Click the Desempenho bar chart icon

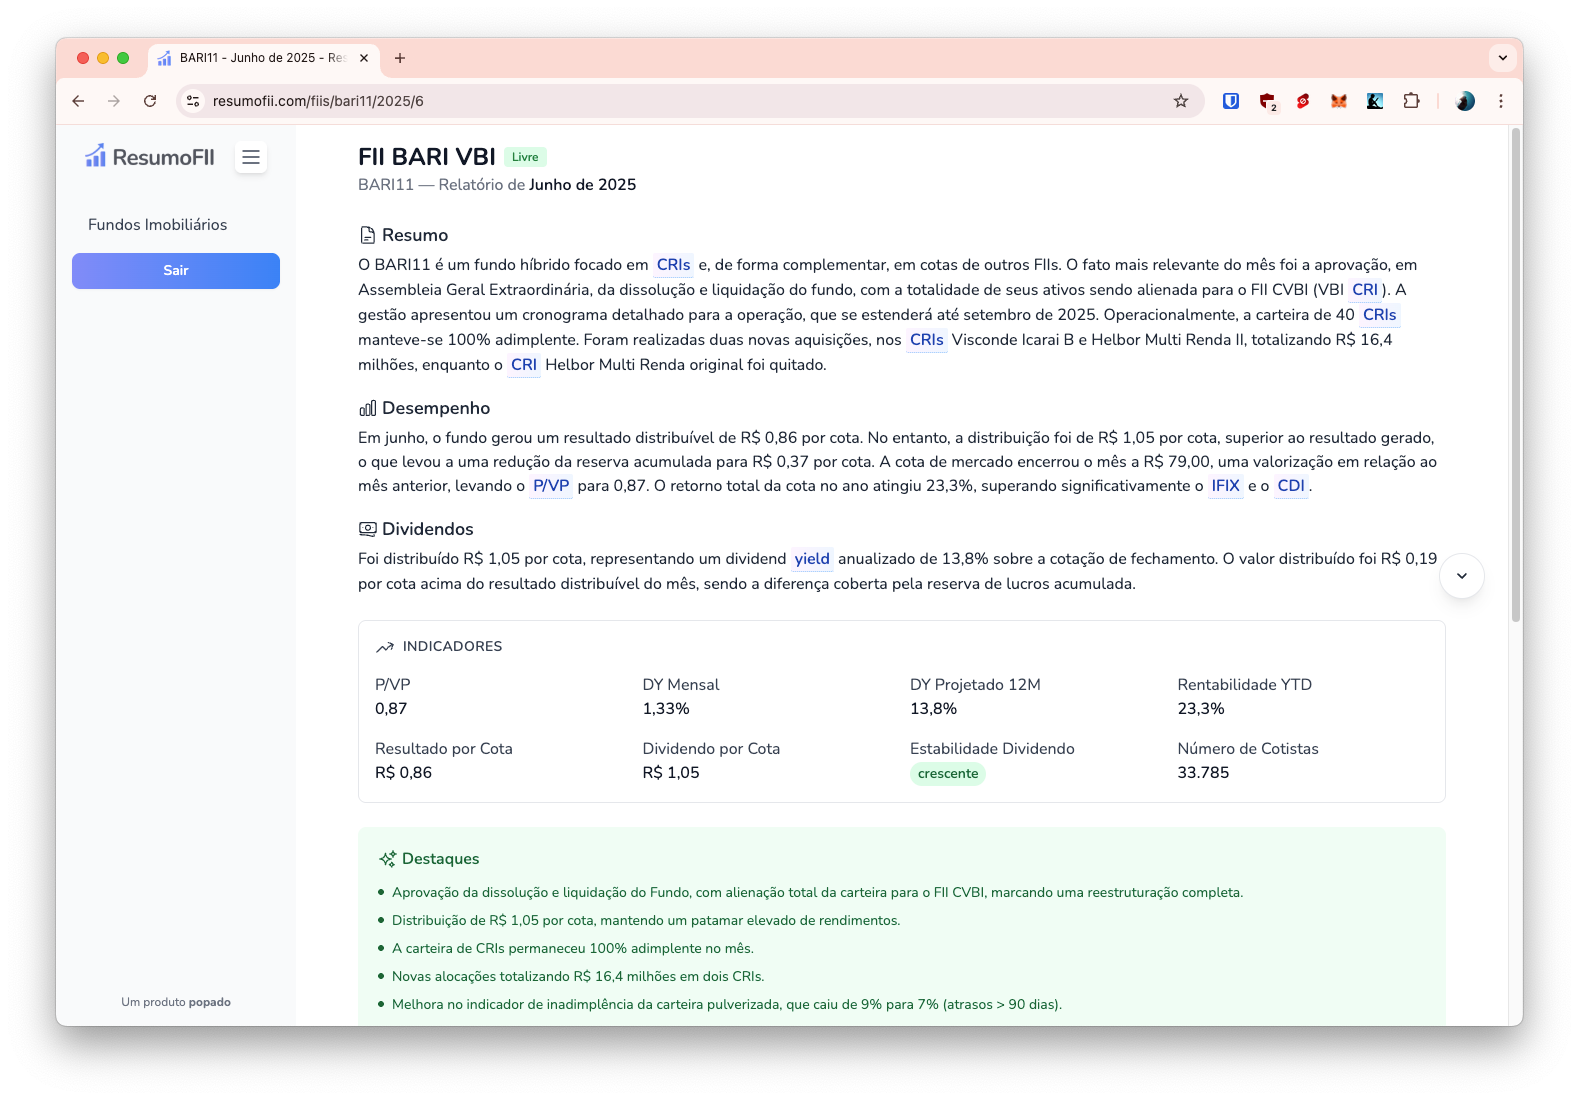[x=367, y=408]
